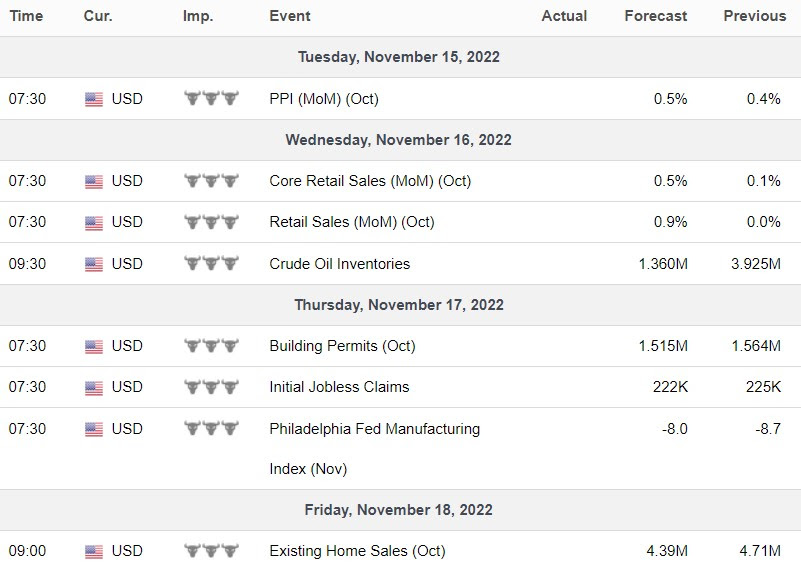801x566 pixels.
Task: Click bull importance icons for Philadelphia Fed row
Action: (x=211, y=429)
